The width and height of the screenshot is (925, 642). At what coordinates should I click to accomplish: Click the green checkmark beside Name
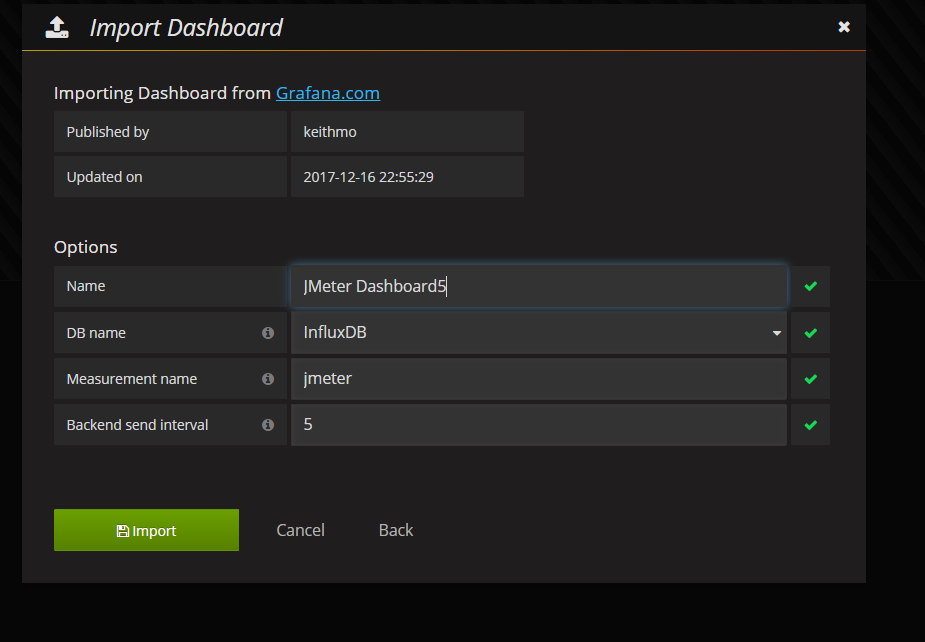click(x=811, y=286)
